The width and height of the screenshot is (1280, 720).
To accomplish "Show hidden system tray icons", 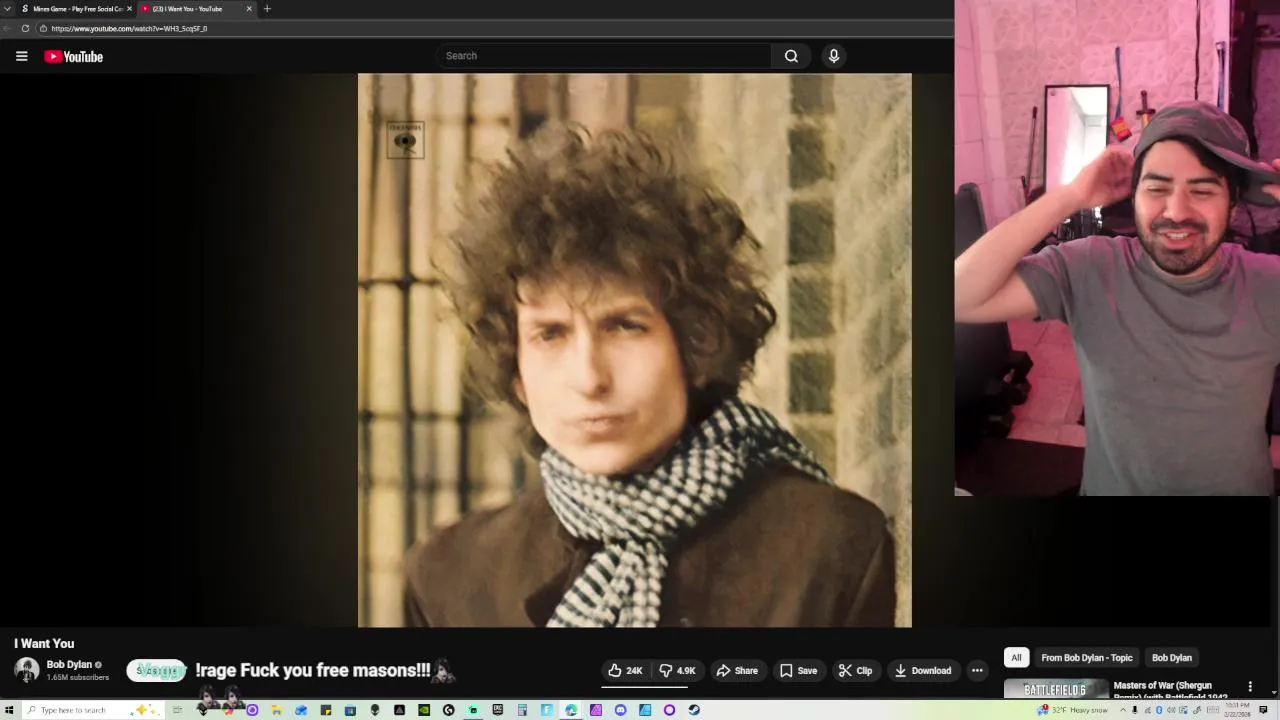I will pyautogui.click(x=1123, y=710).
